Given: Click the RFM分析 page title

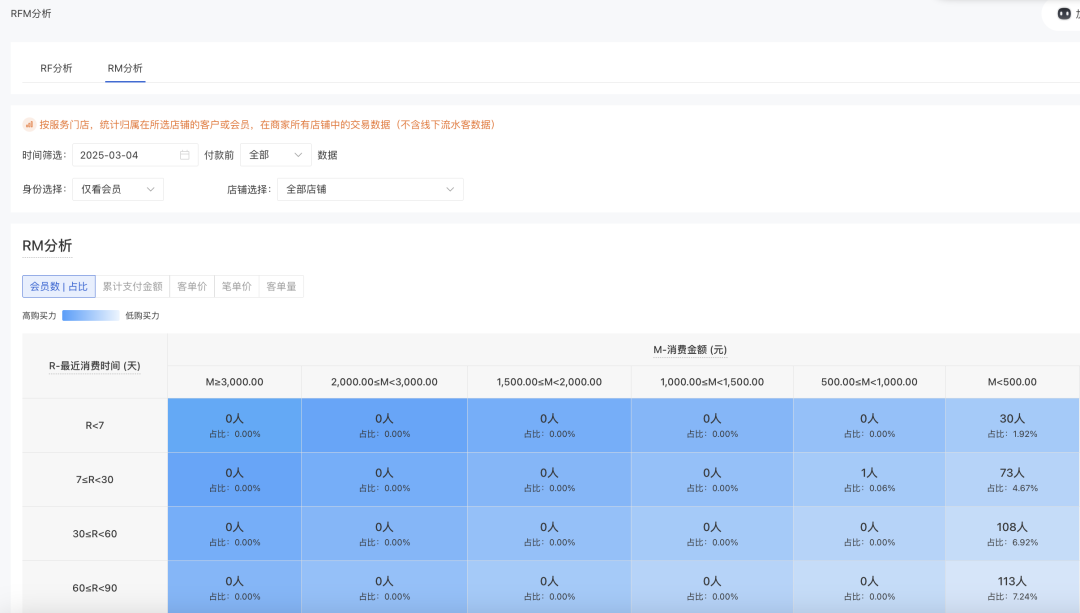Looking at the screenshot, I should (x=31, y=14).
